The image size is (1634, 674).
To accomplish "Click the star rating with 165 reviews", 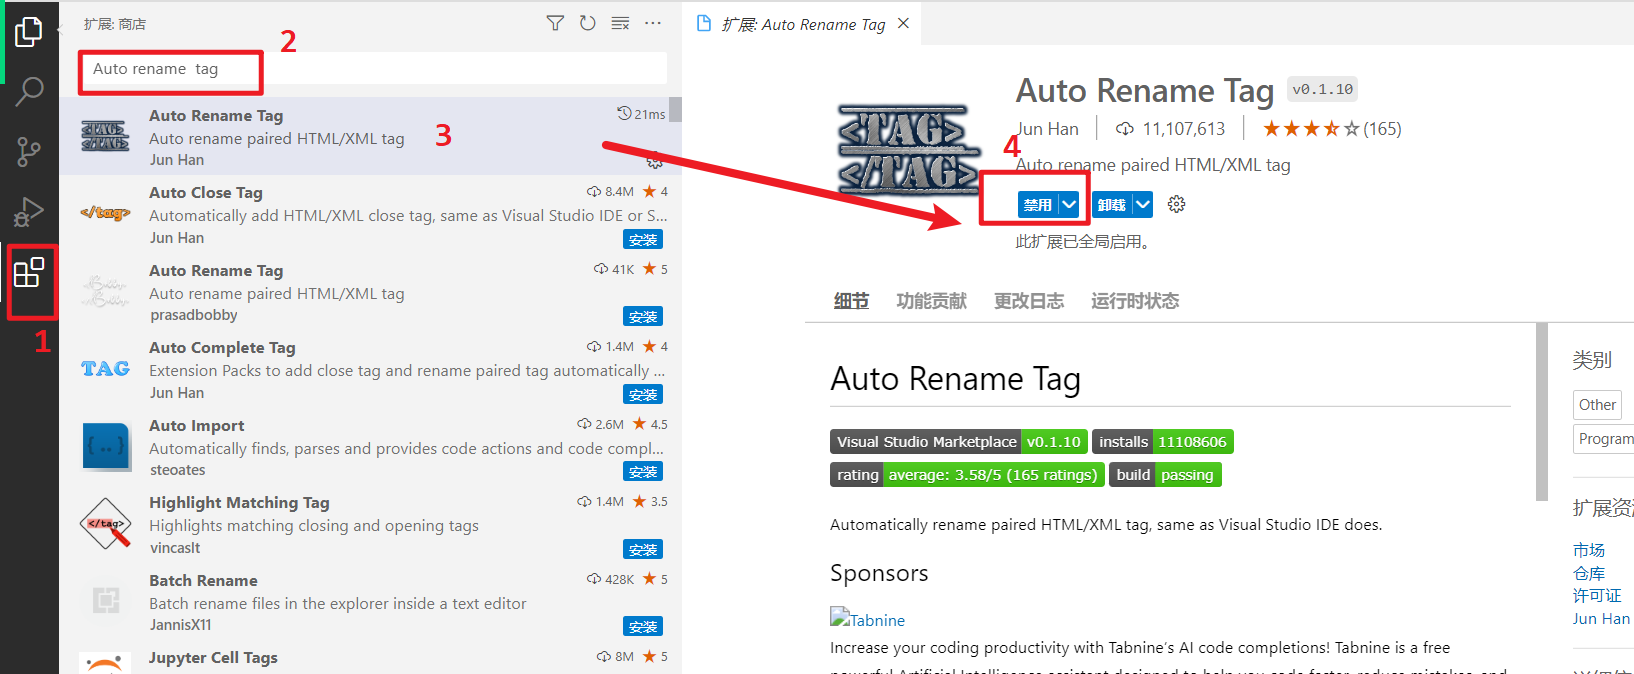I will [1331, 129].
